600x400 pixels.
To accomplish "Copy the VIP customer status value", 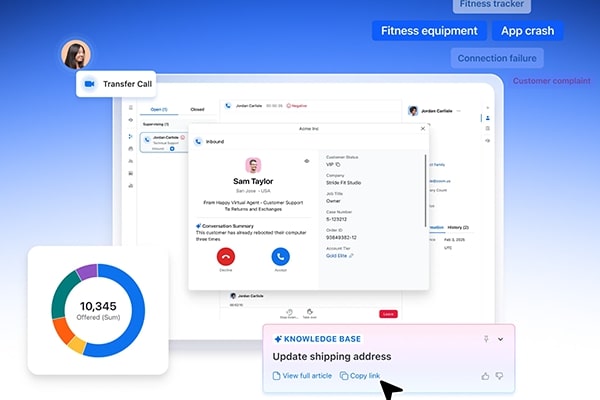I will (x=338, y=165).
